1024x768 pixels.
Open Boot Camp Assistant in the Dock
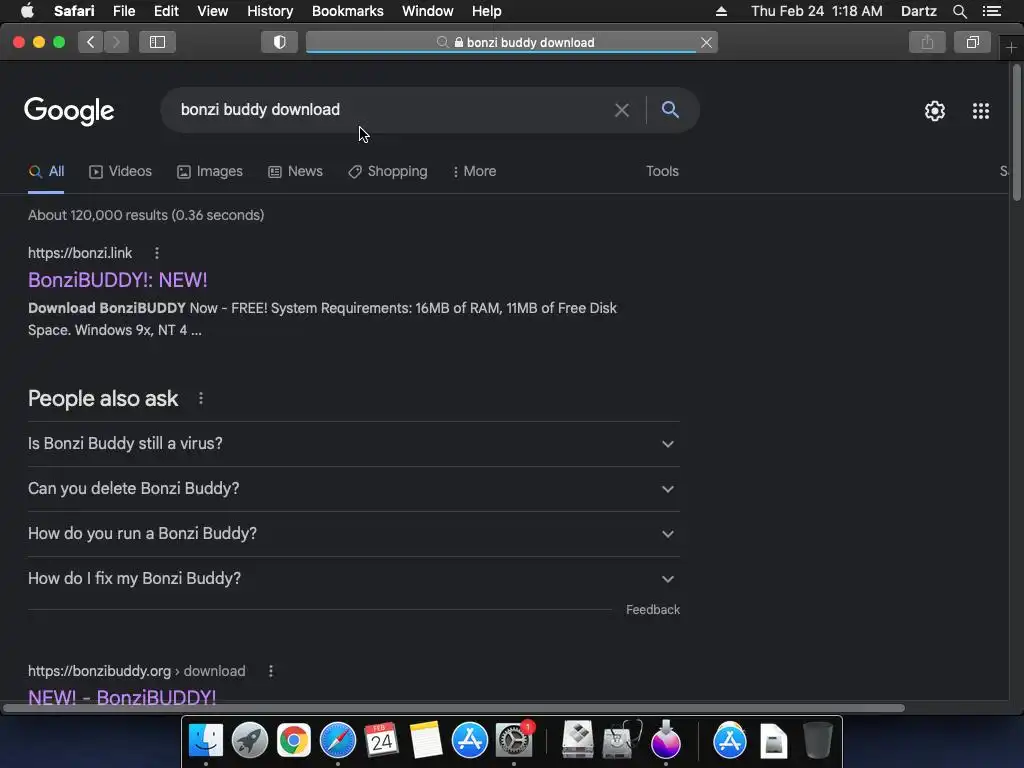[x=578, y=741]
